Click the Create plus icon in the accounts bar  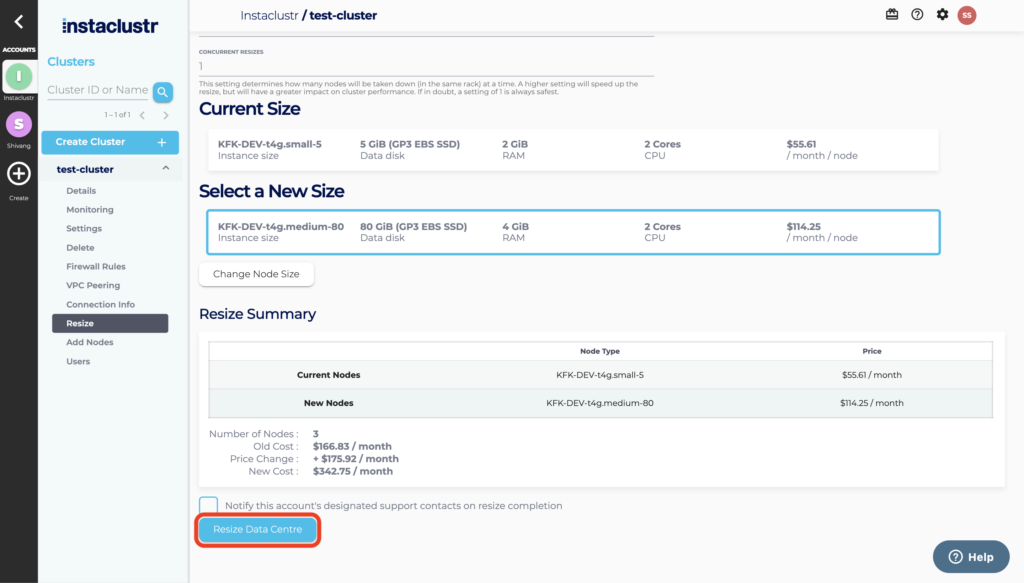(19, 174)
